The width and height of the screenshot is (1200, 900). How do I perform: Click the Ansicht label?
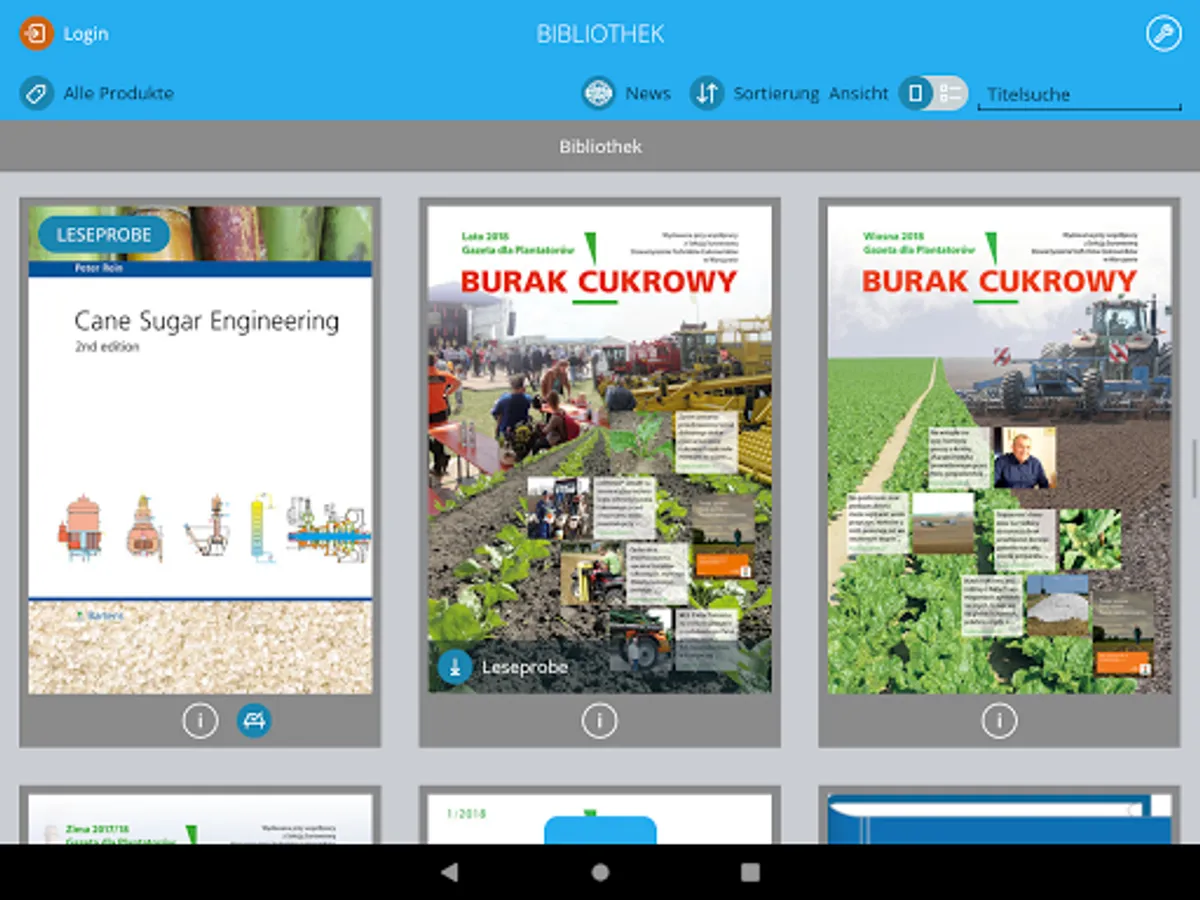[859, 94]
